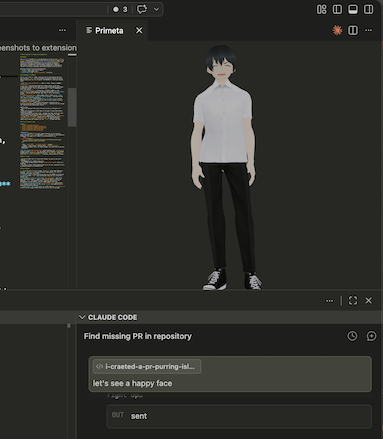The image size is (383, 439).
Task: Start a new Claude Code chat
Action: click(x=371, y=336)
